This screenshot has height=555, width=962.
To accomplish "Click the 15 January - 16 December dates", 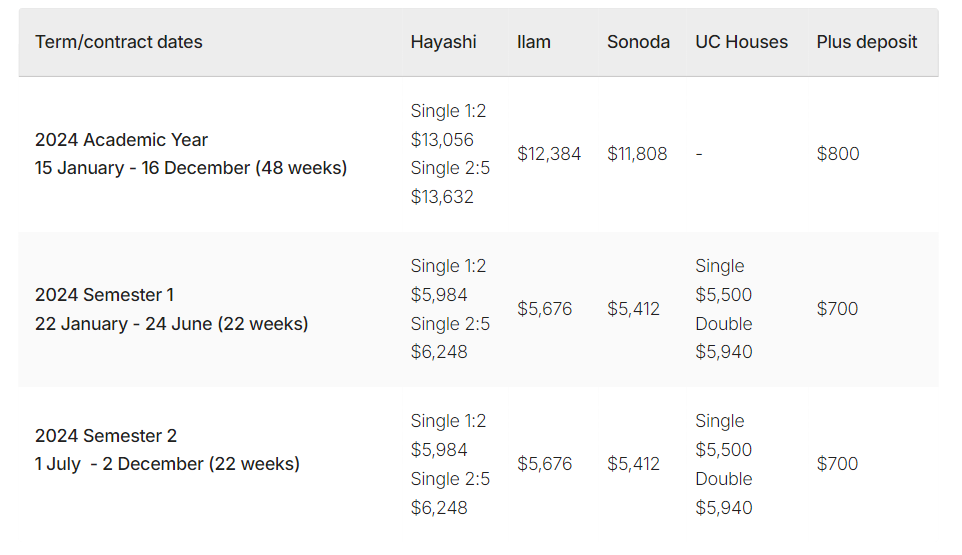I will [191, 168].
